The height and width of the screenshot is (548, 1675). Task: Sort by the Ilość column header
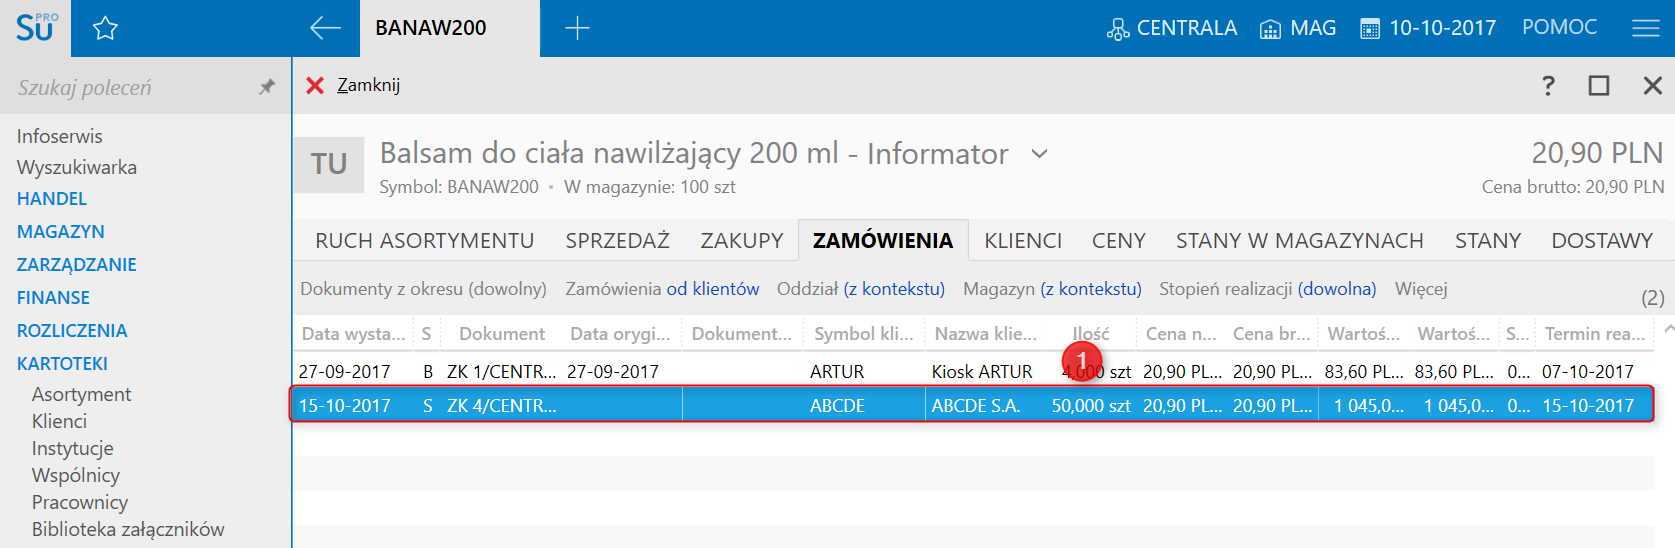[x=1091, y=334]
